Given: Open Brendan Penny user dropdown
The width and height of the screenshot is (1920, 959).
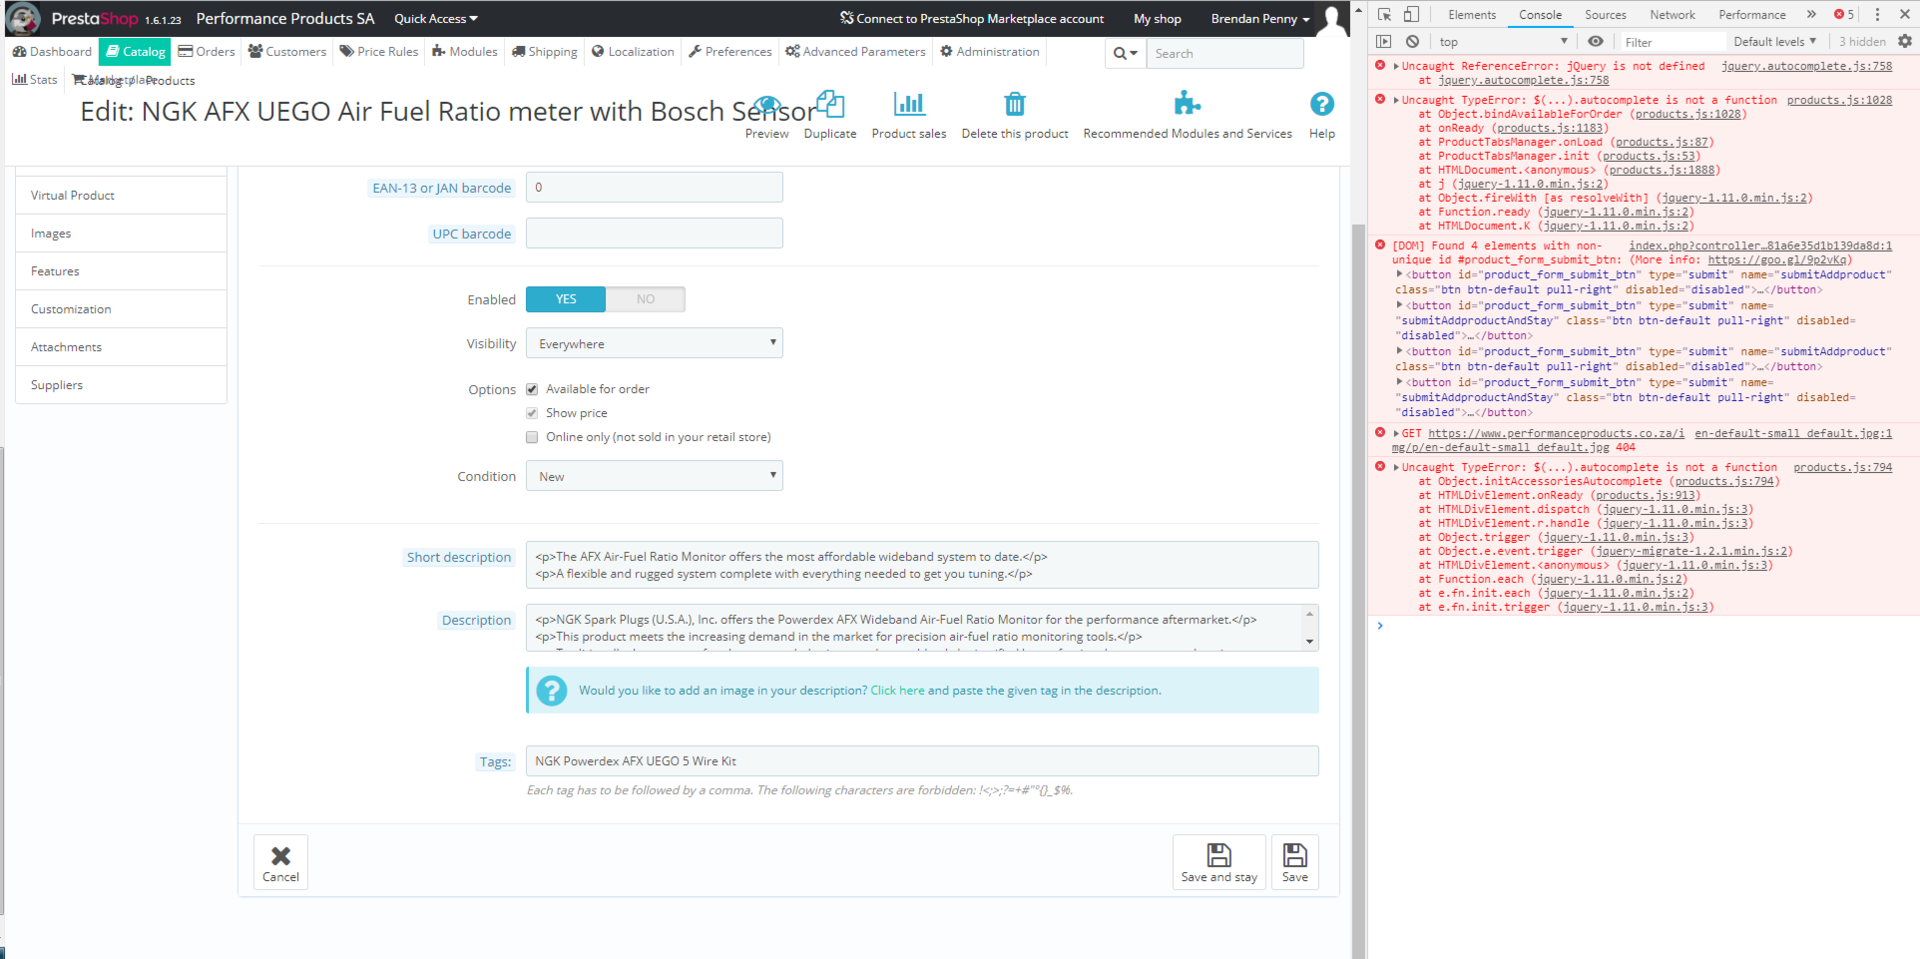Looking at the screenshot, I should point(1260,19).
